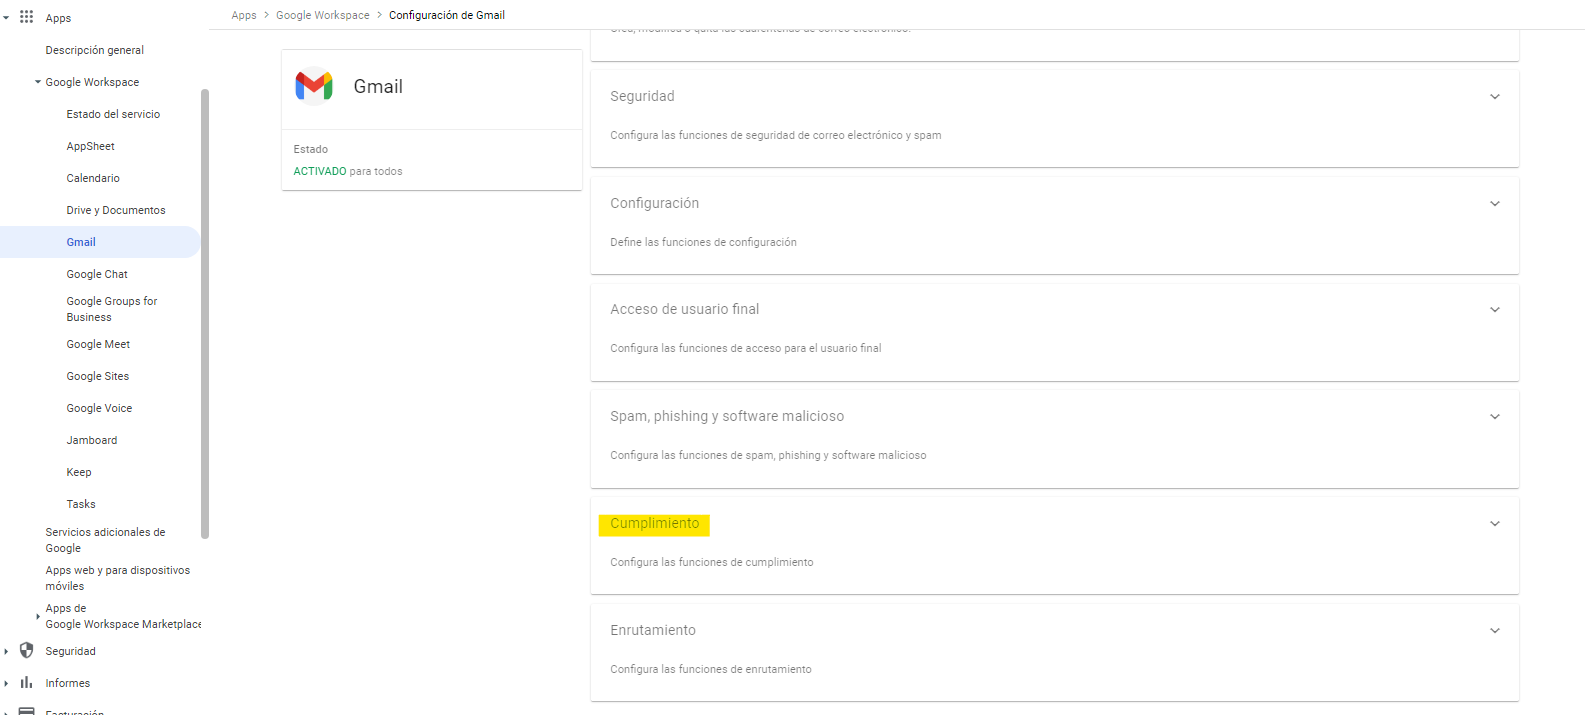This screenshot has width=1585, height=715.
Task: Click the Seguridad shield icon in the sidebar
Action: [26, 651]
